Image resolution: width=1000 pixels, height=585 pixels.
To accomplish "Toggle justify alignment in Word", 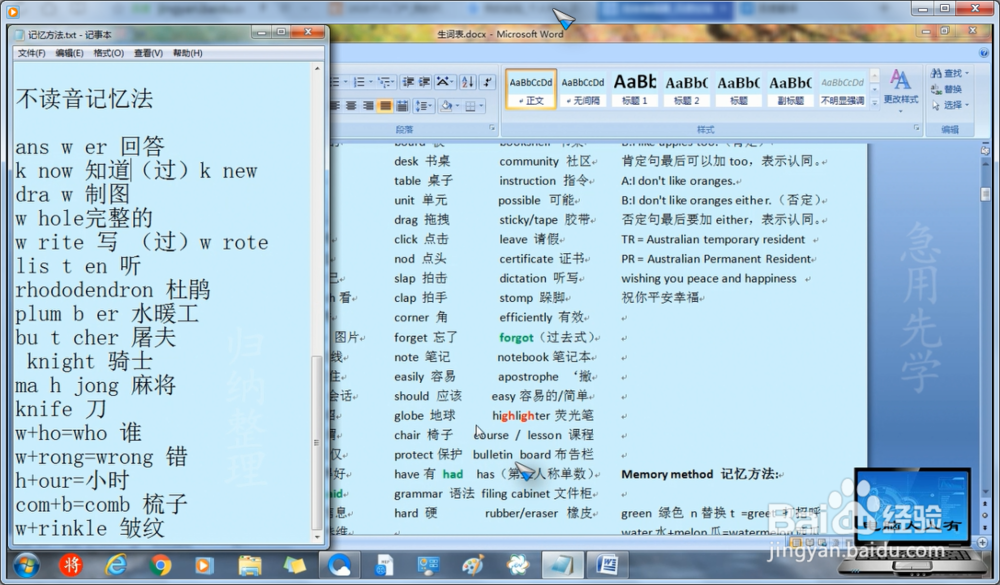I will coord(385,105).
